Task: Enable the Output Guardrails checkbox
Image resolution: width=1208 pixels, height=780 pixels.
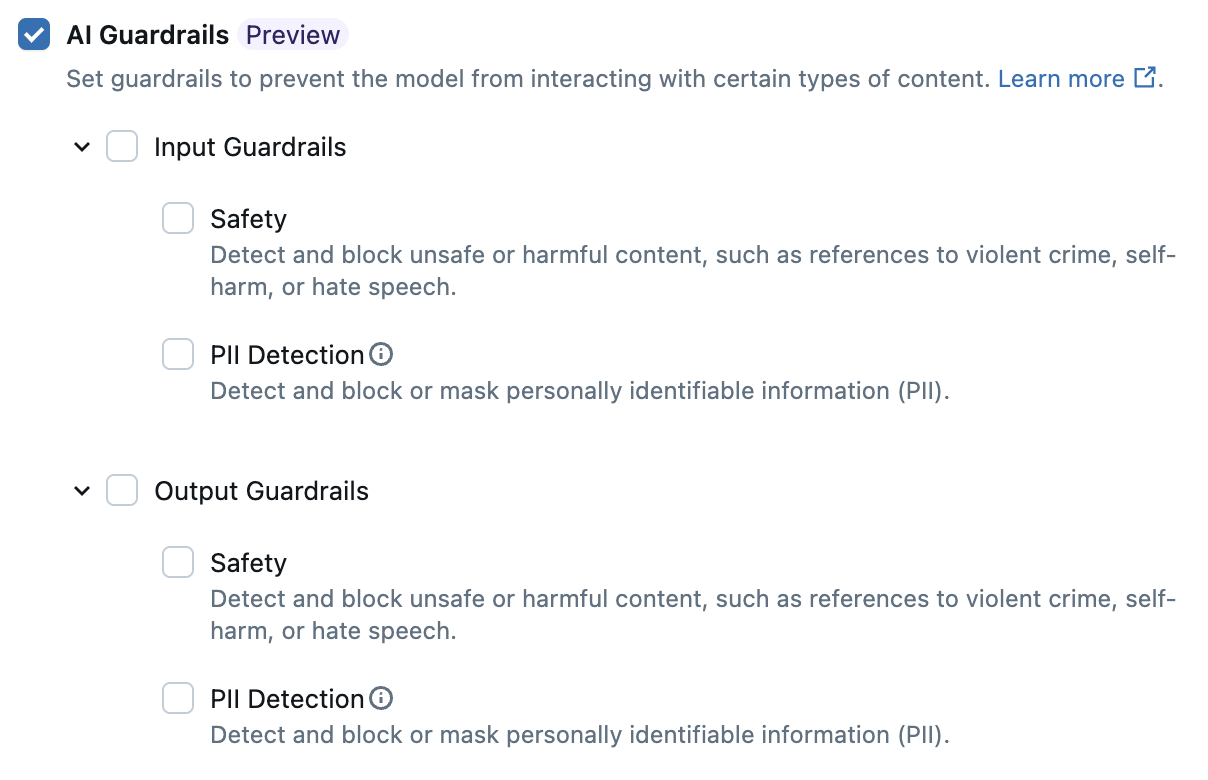Action: 121,490
